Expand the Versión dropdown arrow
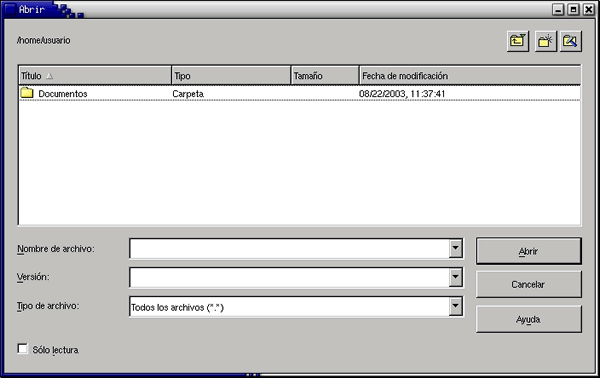The height and width of the screenshot is (378, 600). tap(455, 277)
